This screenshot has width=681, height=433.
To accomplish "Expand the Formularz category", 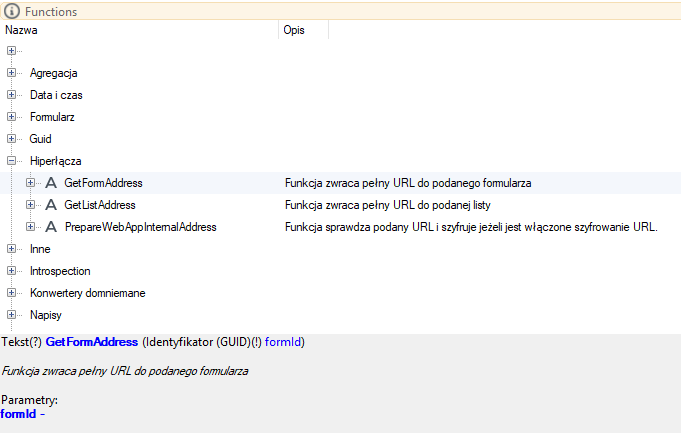I will coord(11,117).
